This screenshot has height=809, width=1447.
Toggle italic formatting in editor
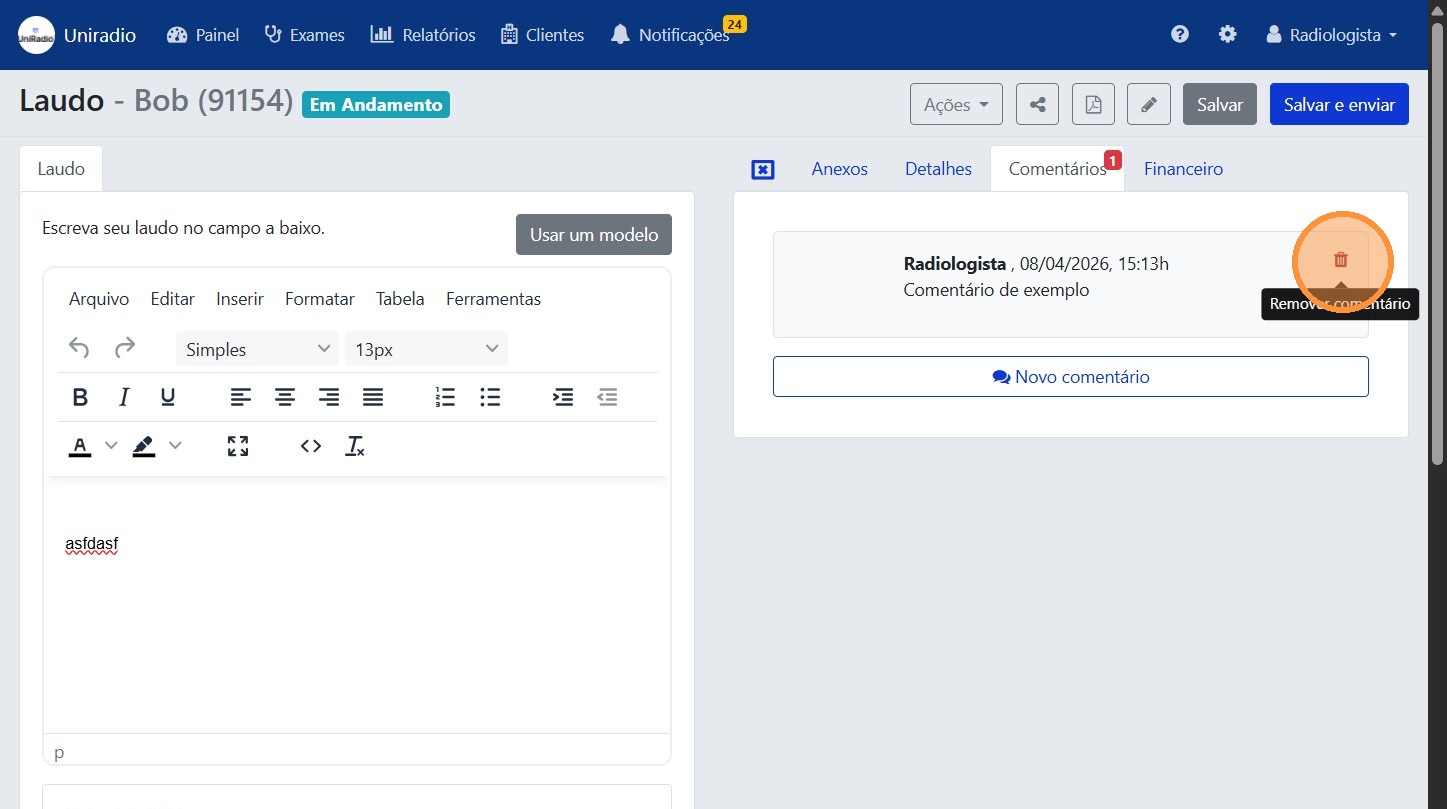coord(124,397)
